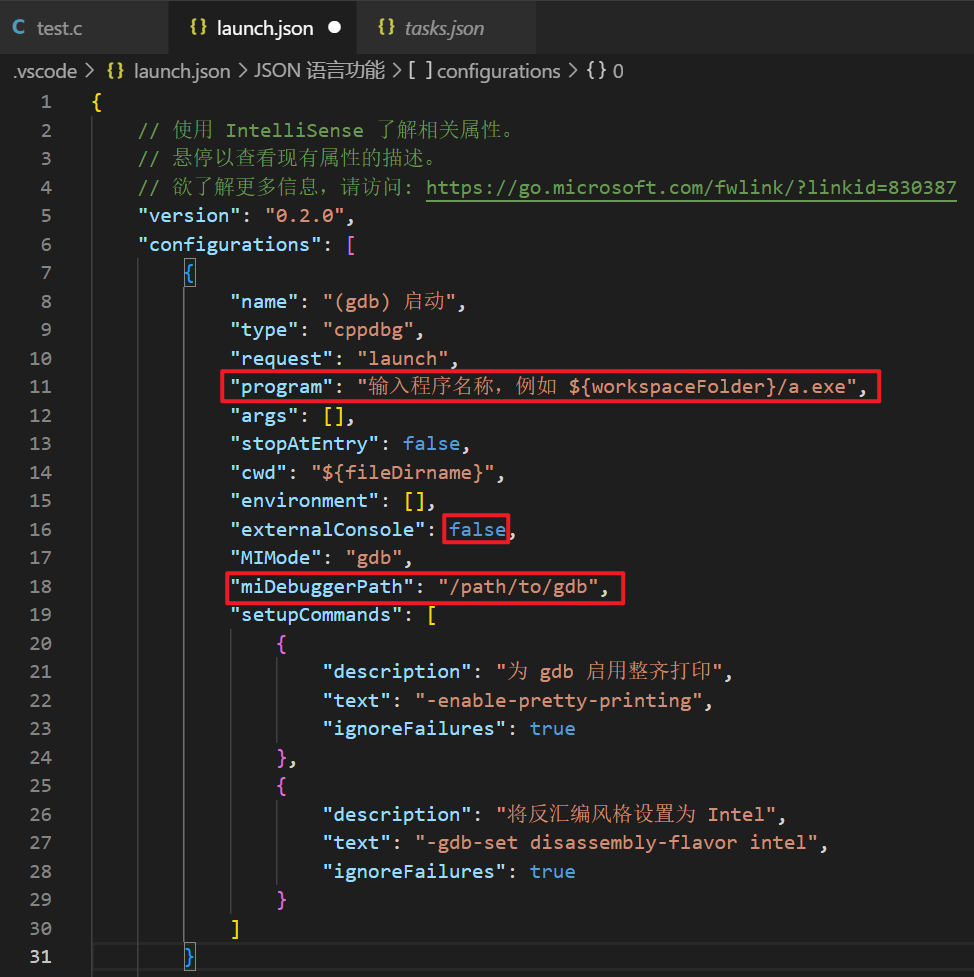Click the "miDebuggerPath" key

323,587
